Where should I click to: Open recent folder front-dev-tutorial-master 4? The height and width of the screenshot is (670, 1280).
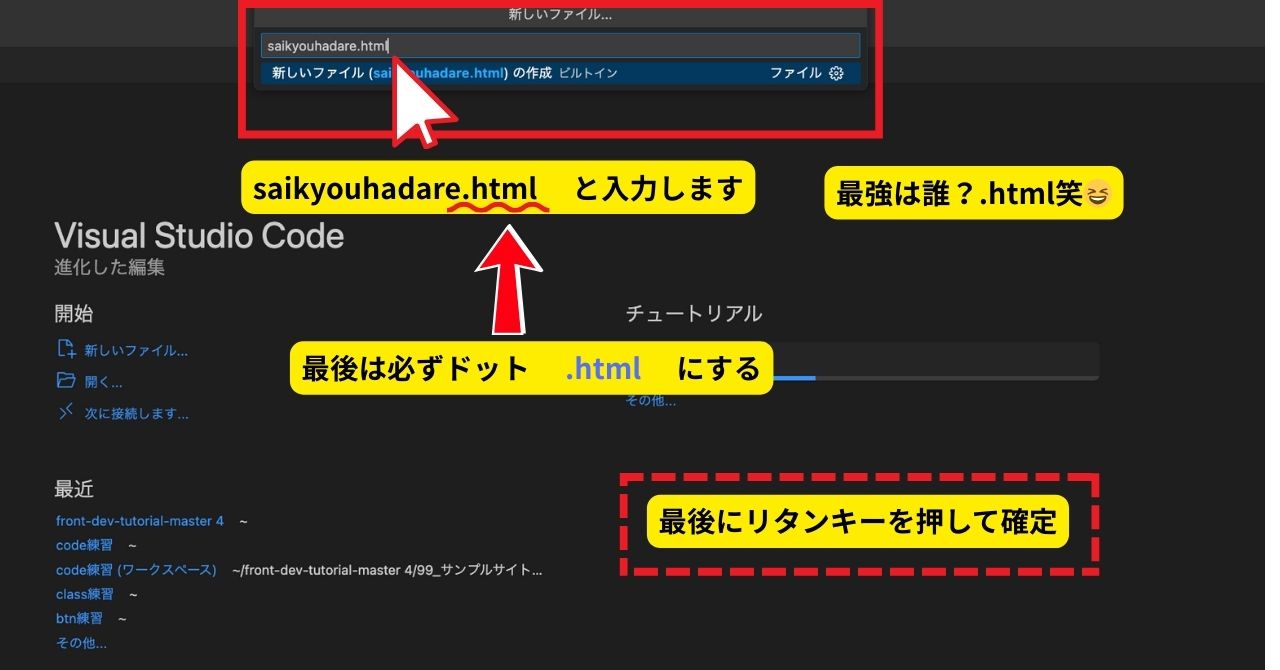(x=140, y=521)
